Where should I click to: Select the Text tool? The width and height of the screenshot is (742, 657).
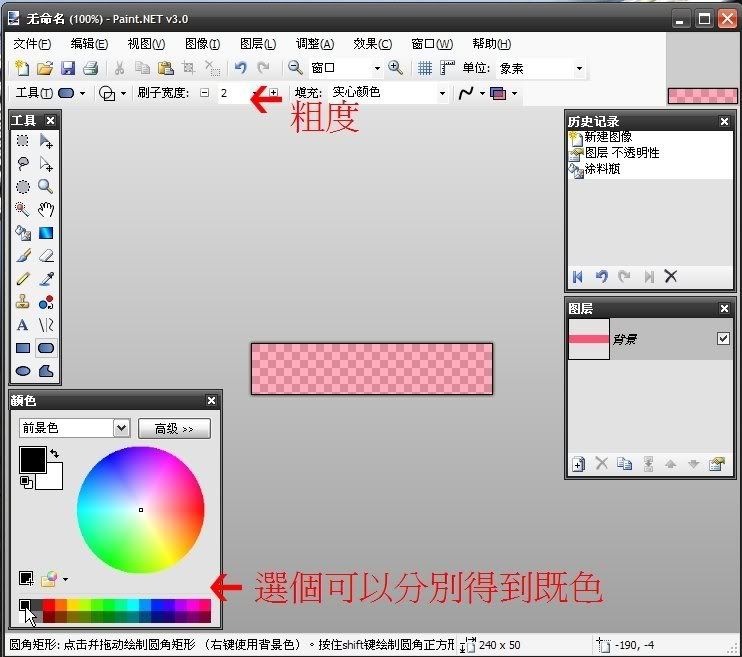pyautogui.click(x=23, y=325)
